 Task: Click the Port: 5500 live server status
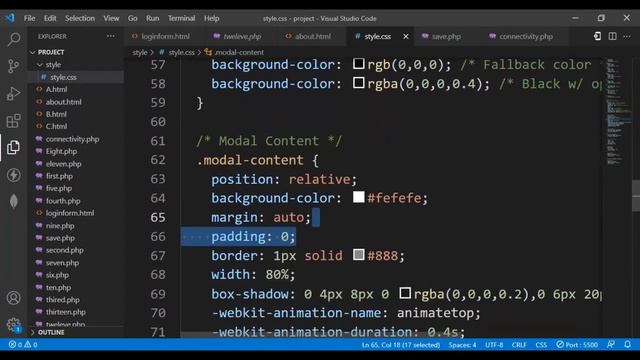tap(577, 345)
